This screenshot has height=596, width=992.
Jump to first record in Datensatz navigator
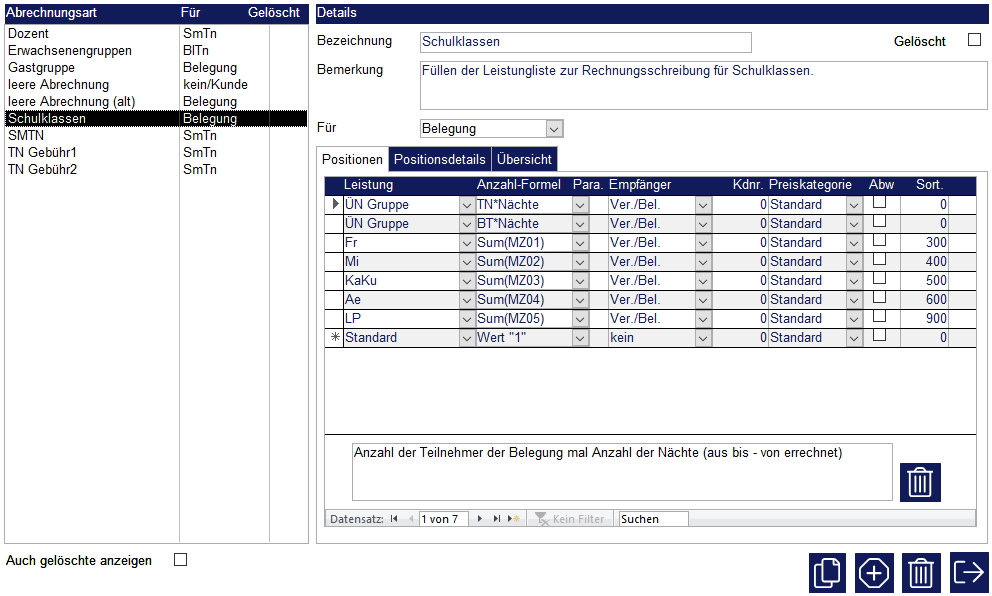(x=394, y=519)
